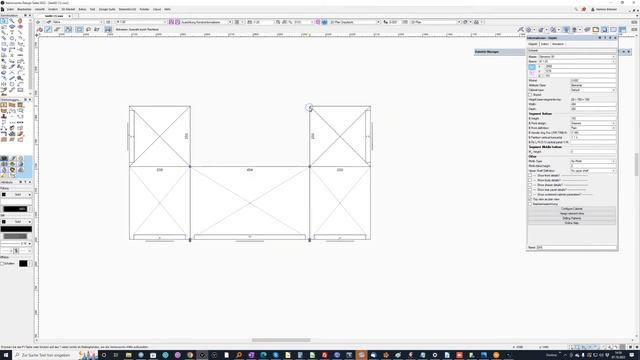Click the first tool icon in the Werkzeuggruppen palette
Viewport: 640px width, 360px height.
(4, 105)
